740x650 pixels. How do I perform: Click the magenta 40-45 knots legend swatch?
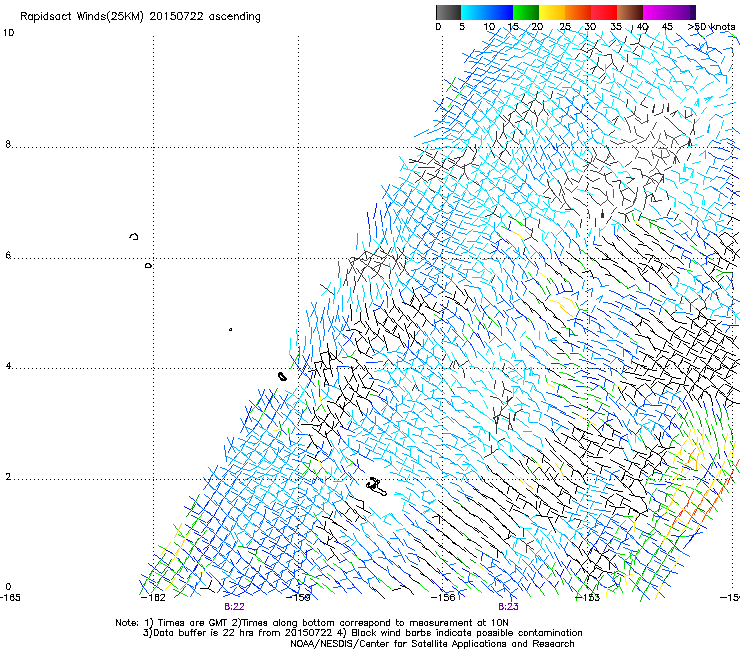[656, 12]
